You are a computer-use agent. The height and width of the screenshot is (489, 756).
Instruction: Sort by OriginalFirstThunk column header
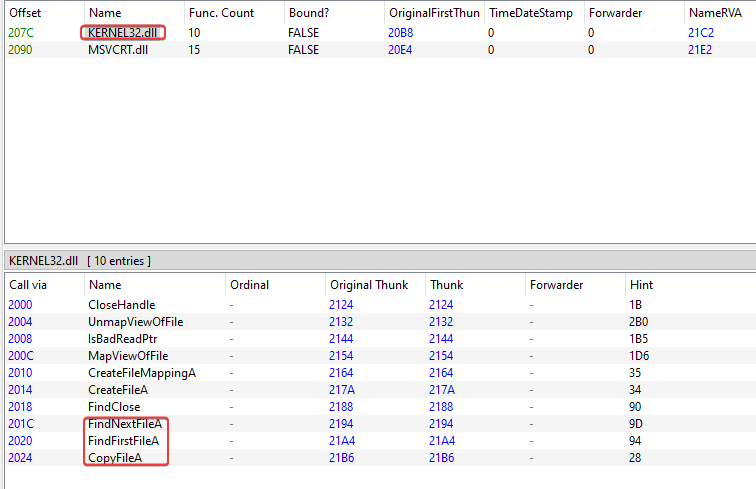(x=434, y=13)
